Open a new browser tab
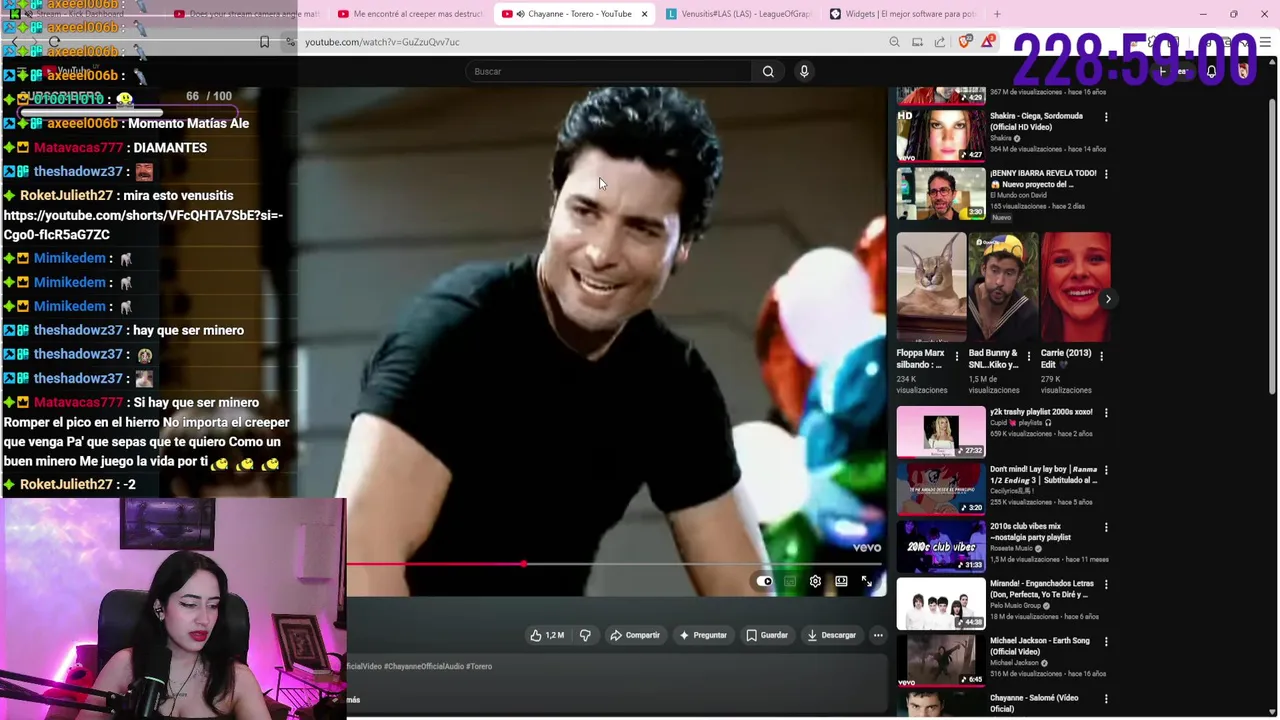Viewport: 1280px width, 720px height. [x=997, y=14]
